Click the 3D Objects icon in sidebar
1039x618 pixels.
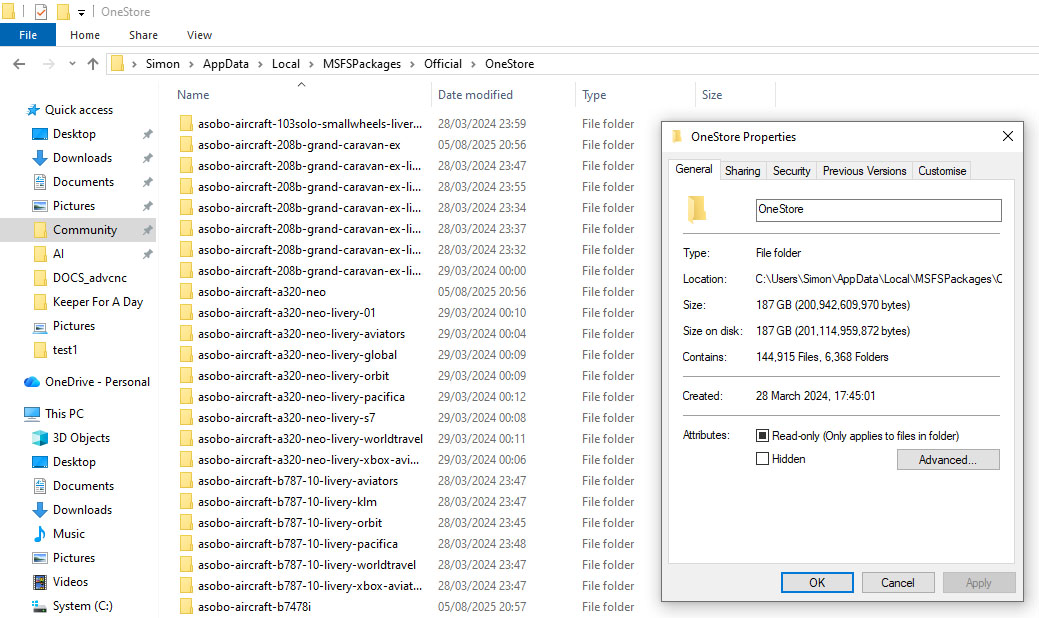(40, 438)
